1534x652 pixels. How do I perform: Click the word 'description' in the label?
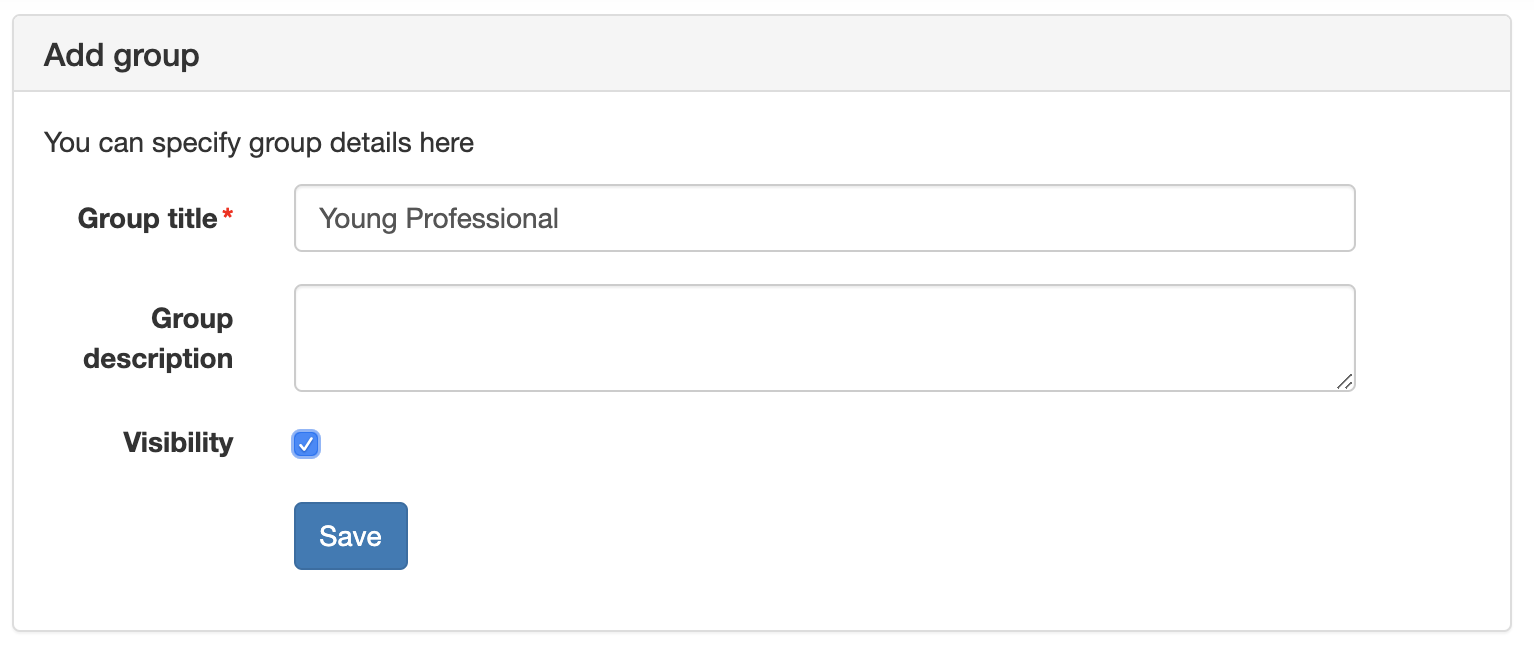coord(158,358)
